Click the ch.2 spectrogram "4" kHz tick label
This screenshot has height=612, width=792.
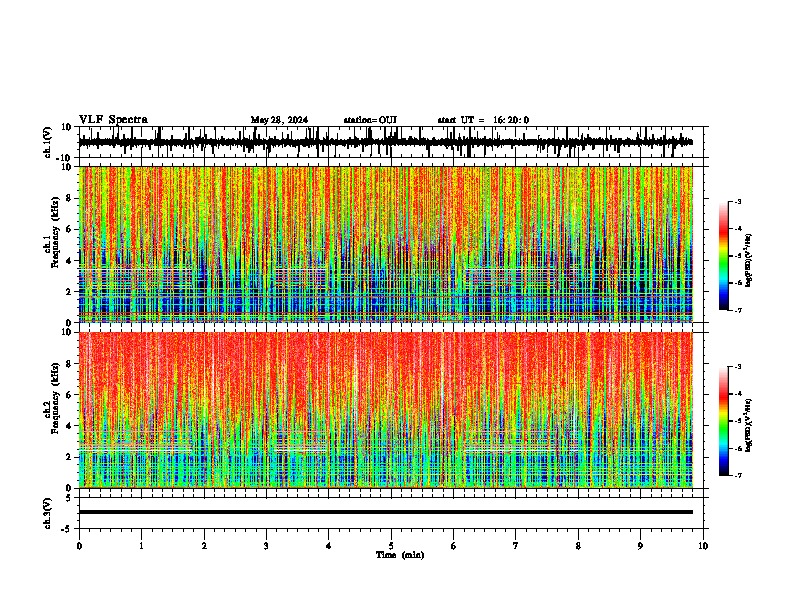(x=69, y=426)
